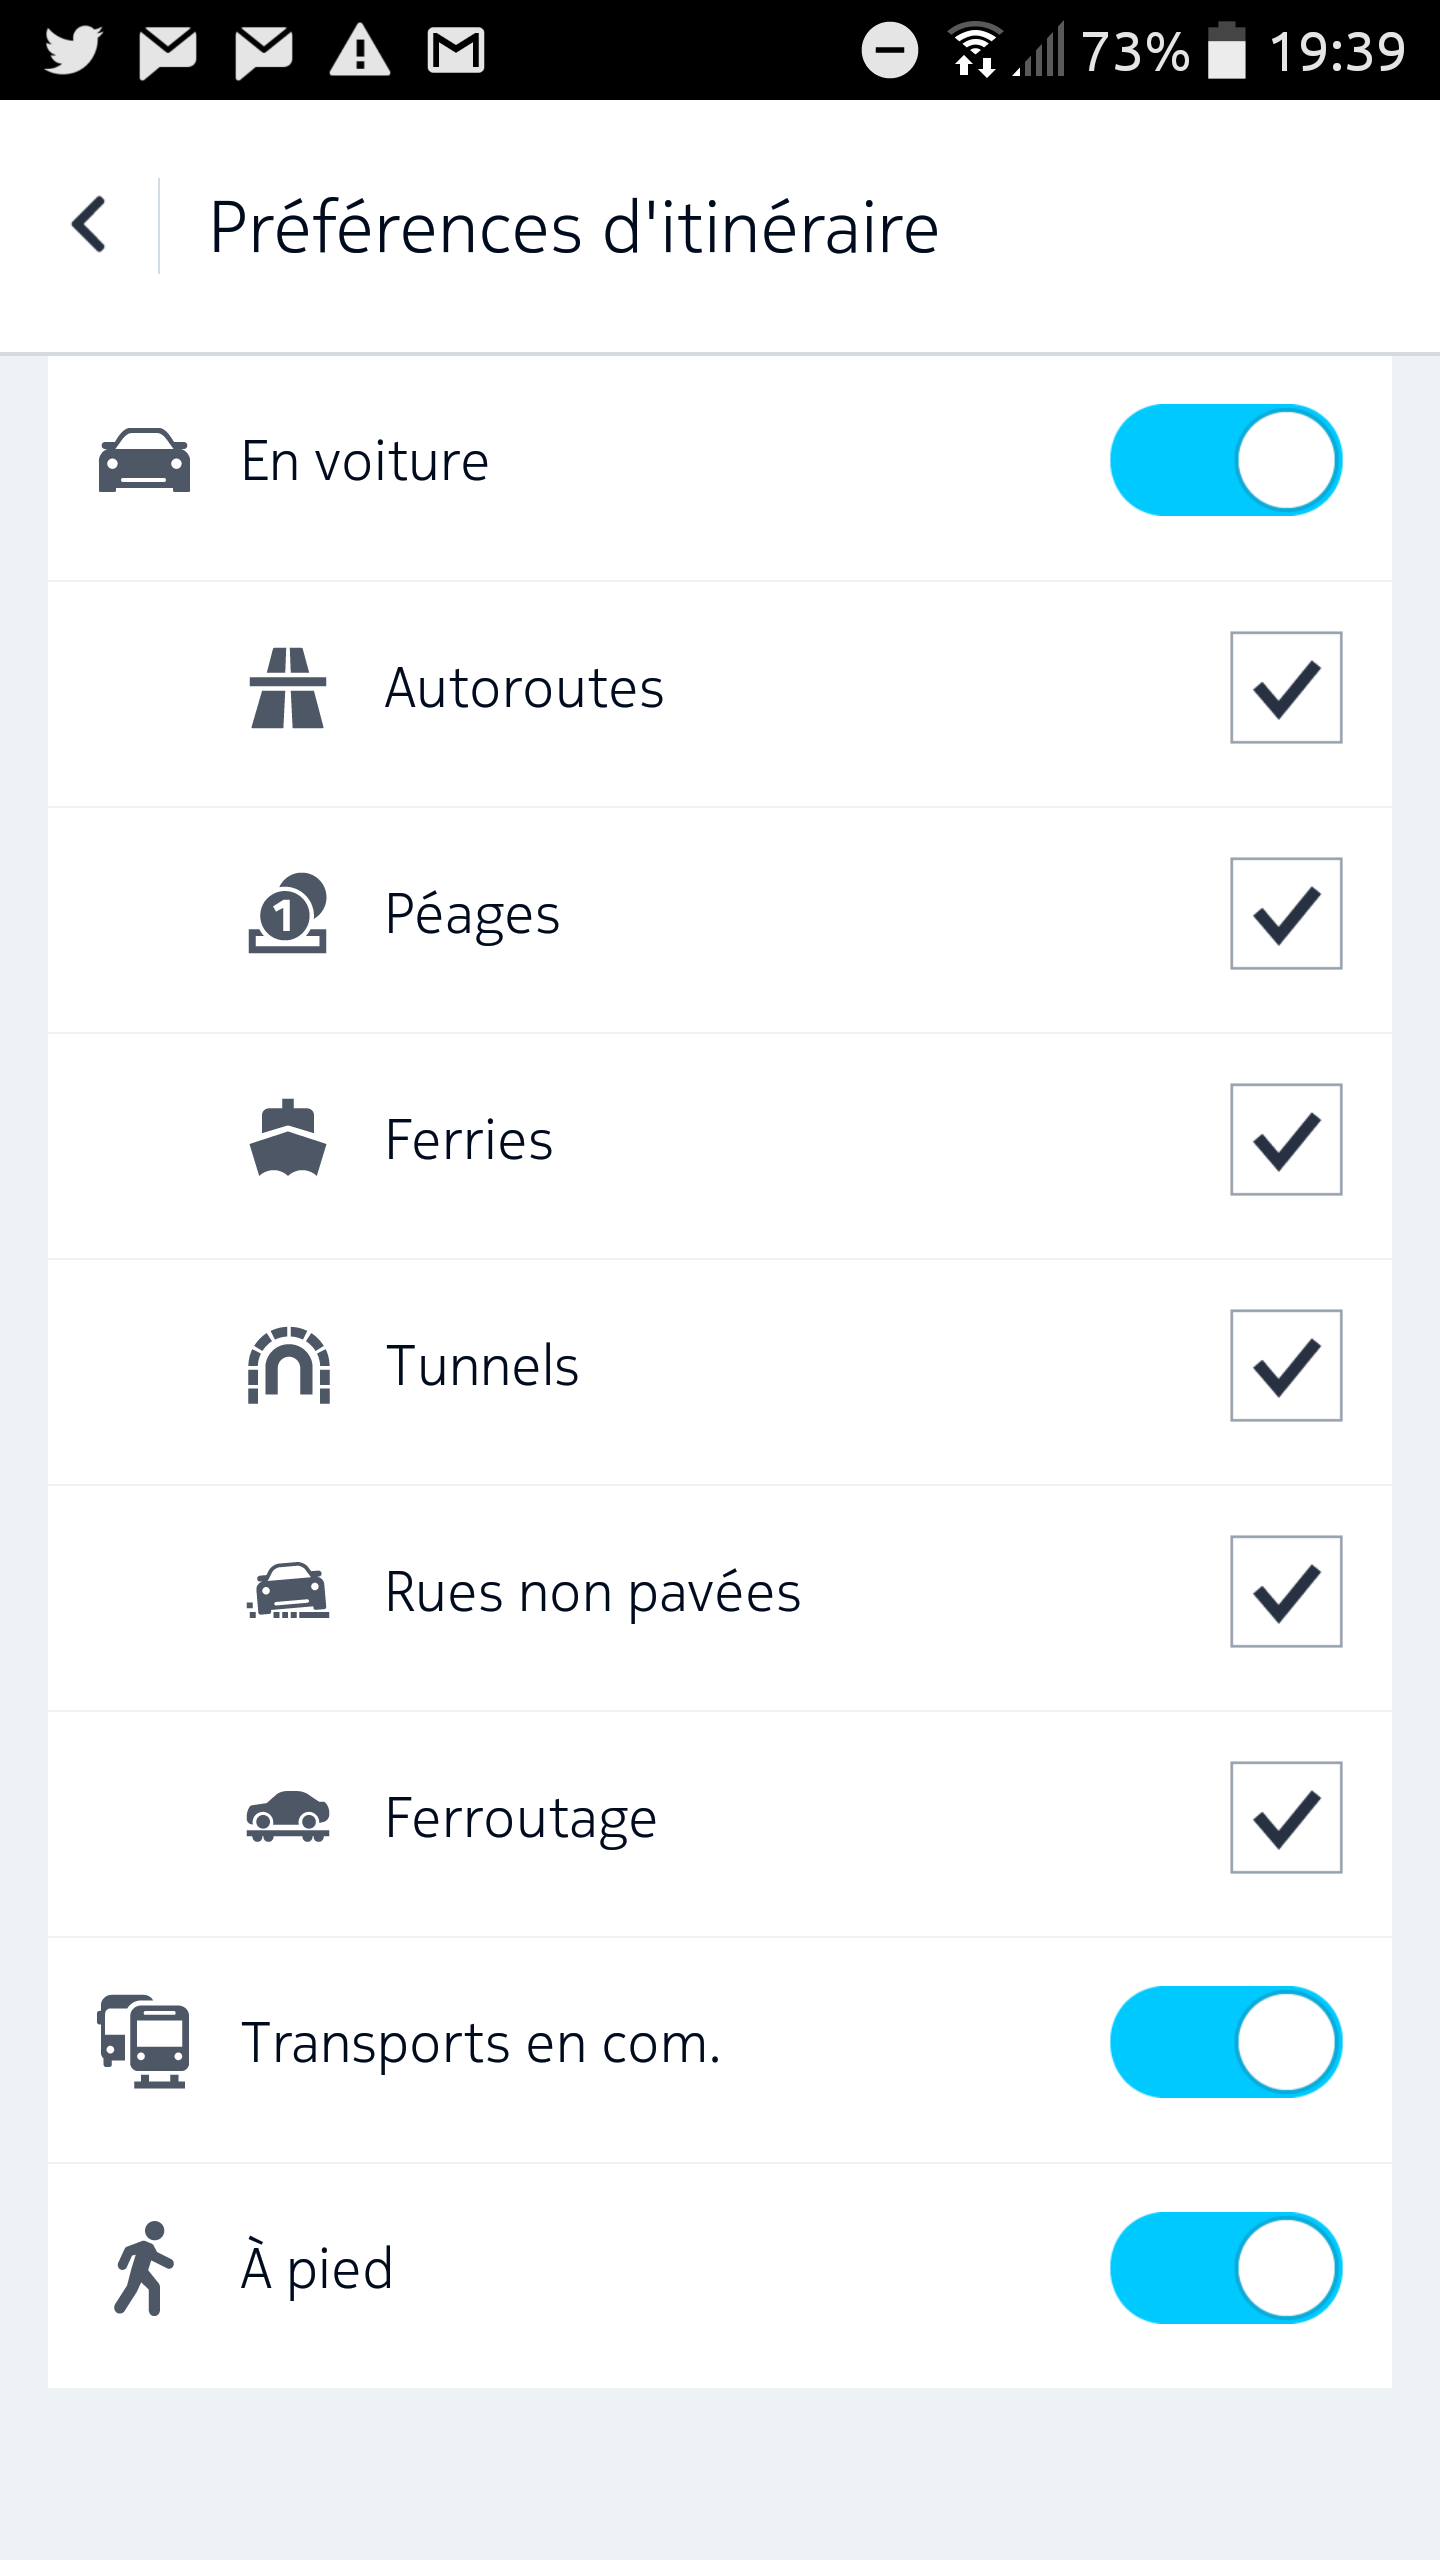The width and height of the screenshot is (1440, 2560).
Task: Tap the ferry boat icon
Action: 288,1139
